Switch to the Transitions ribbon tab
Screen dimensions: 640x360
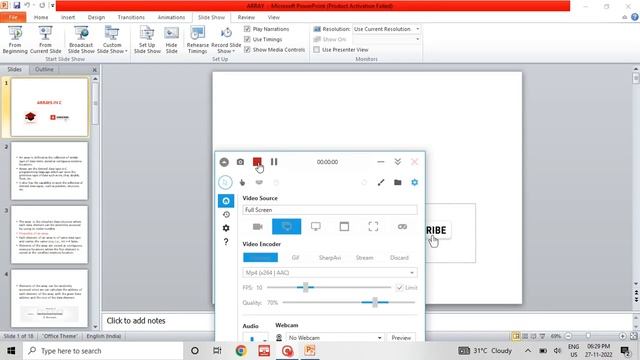(x=131, y=18)
